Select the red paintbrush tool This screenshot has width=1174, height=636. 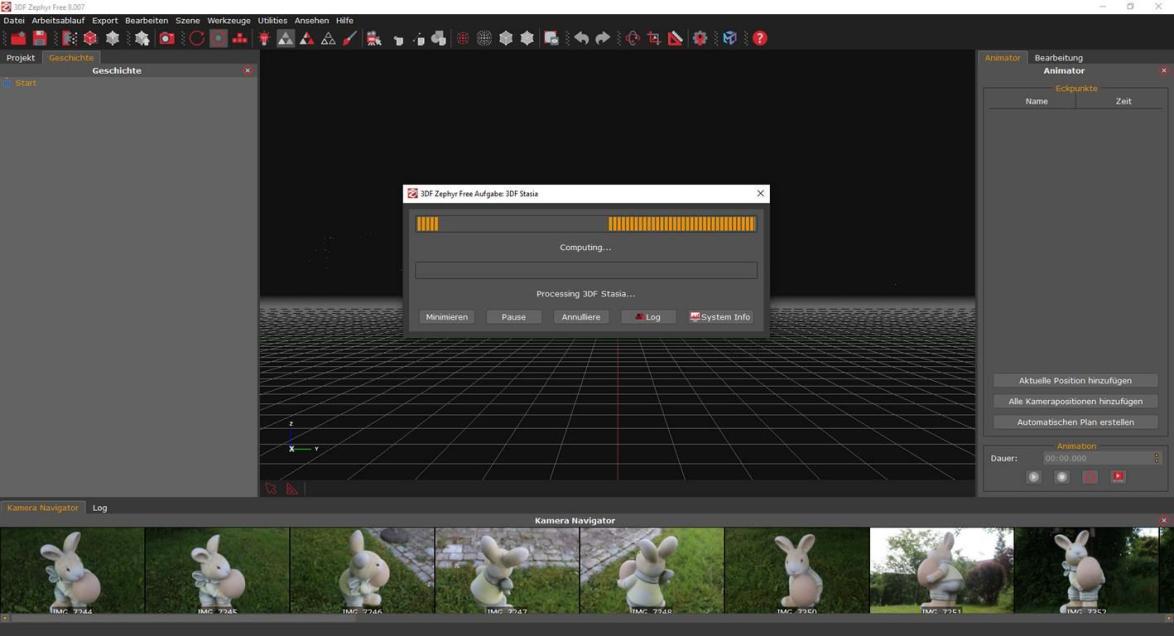tap(350, 38)
